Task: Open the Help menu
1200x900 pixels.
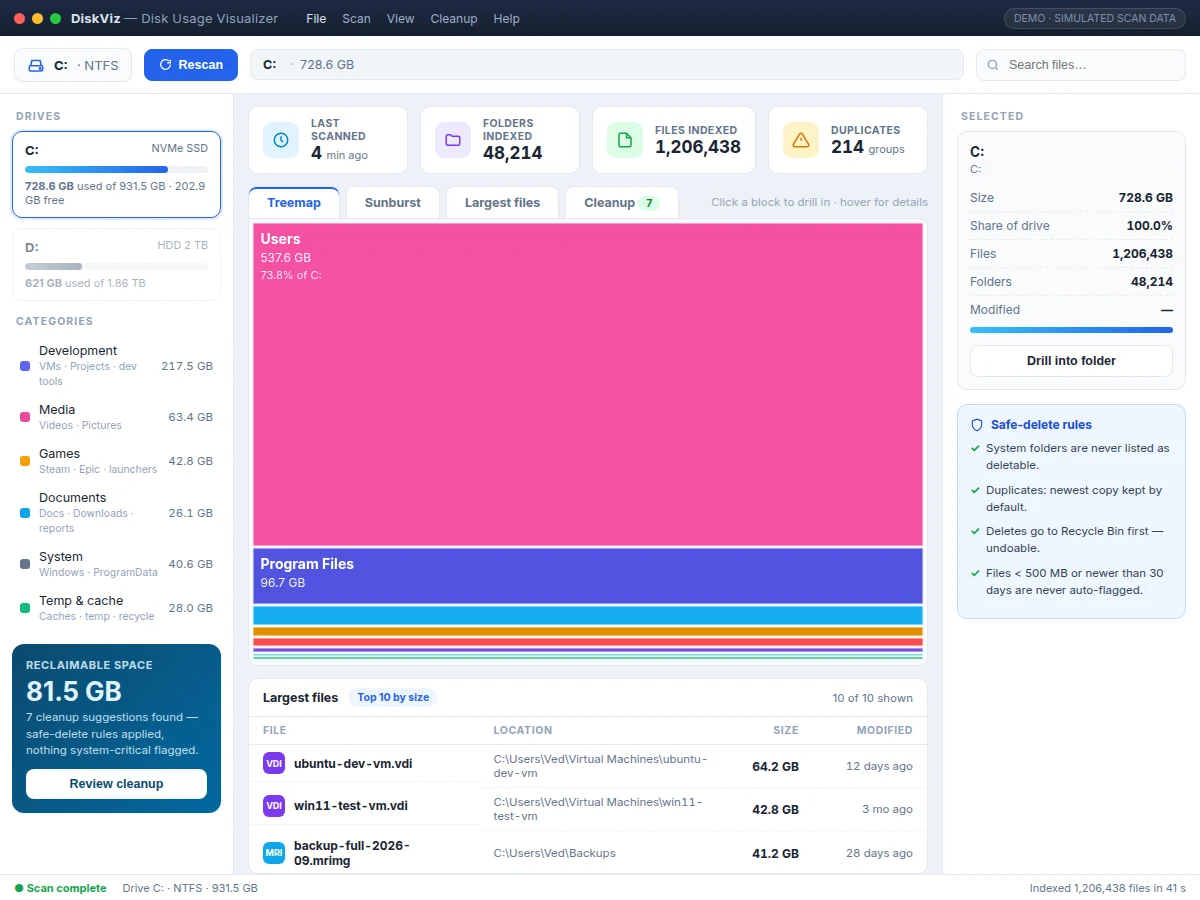Action: coord(507,18)
